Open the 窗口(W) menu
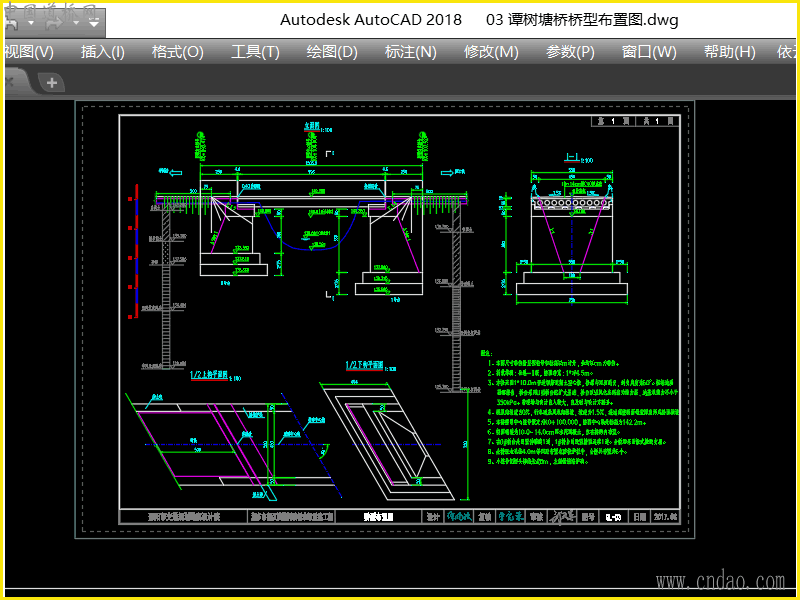The height and width of the screenshot is (600, 800). click(649, 52)
